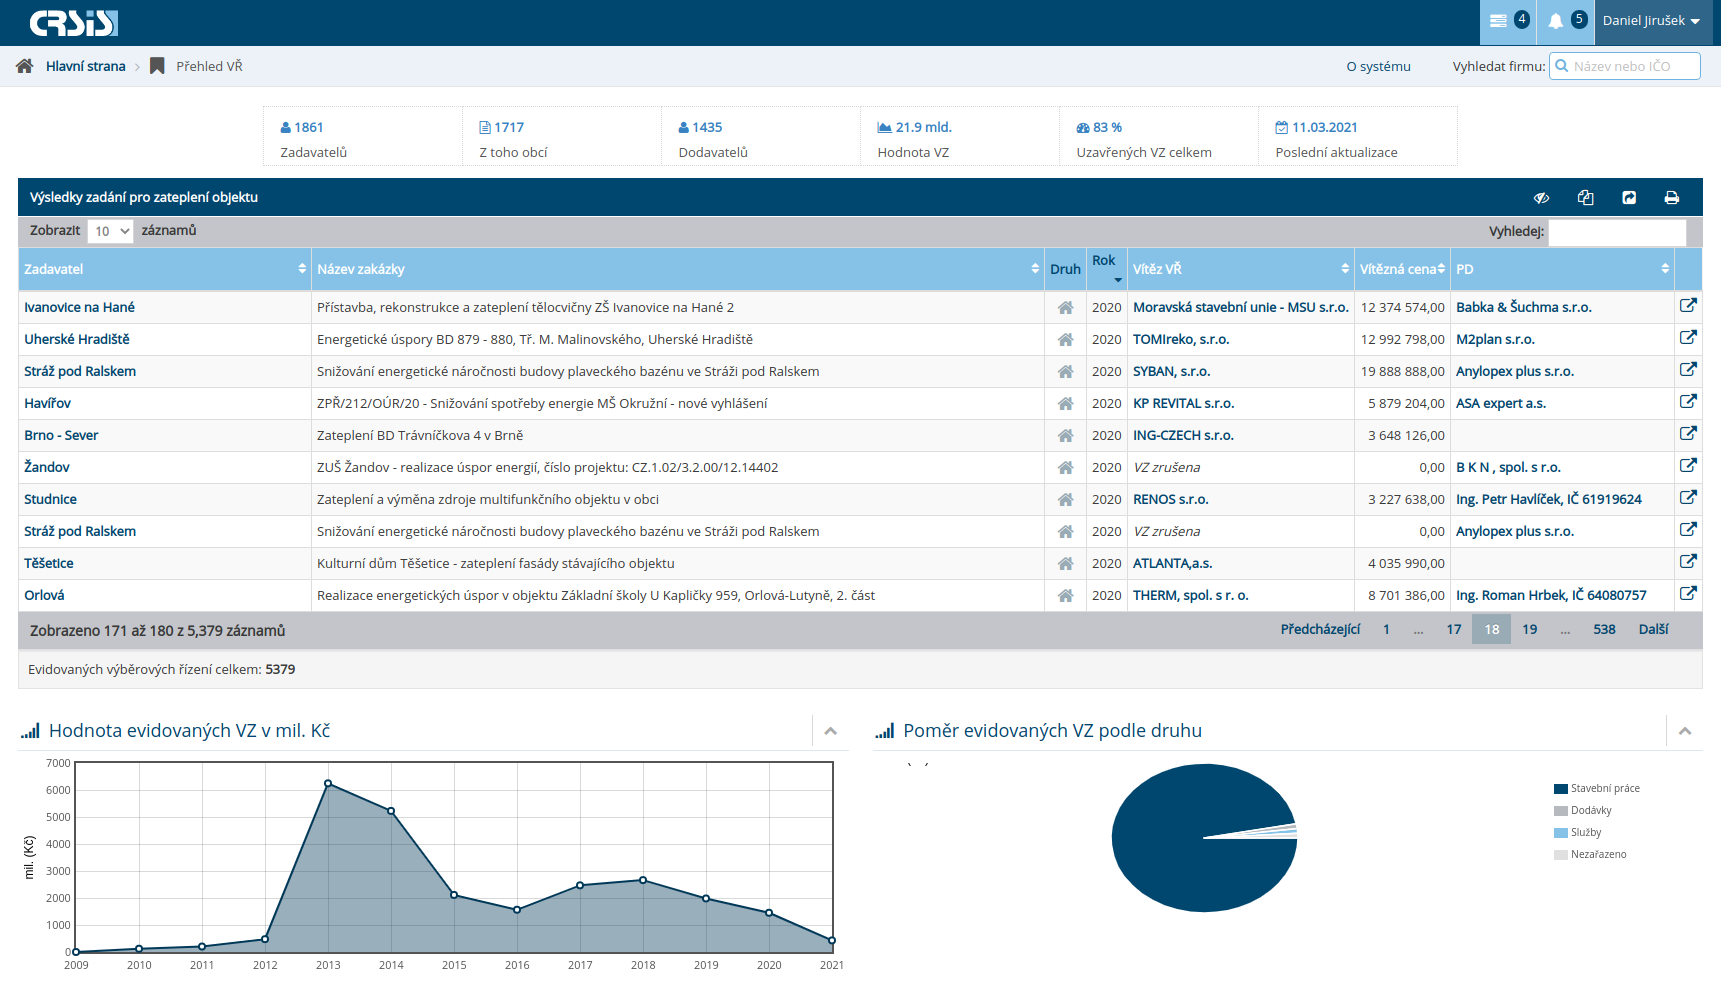Open the Uherské Hradiště zadavatel link
This screenshot has width=1721, height=992.
point(77,339)
